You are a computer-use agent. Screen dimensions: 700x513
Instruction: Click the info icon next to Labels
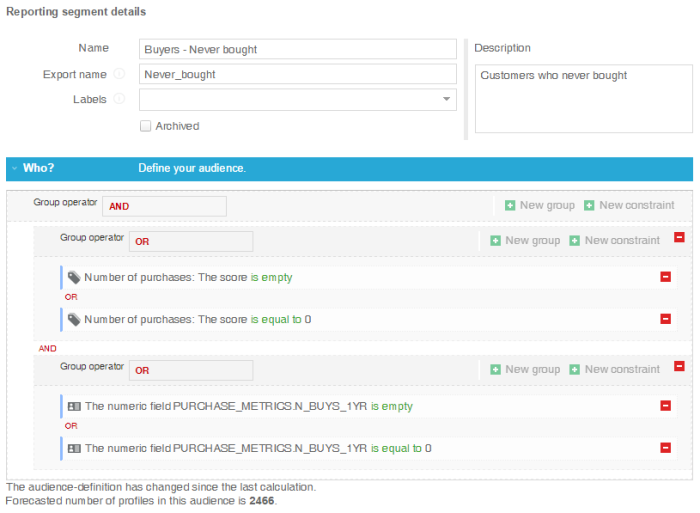(120, 99)
